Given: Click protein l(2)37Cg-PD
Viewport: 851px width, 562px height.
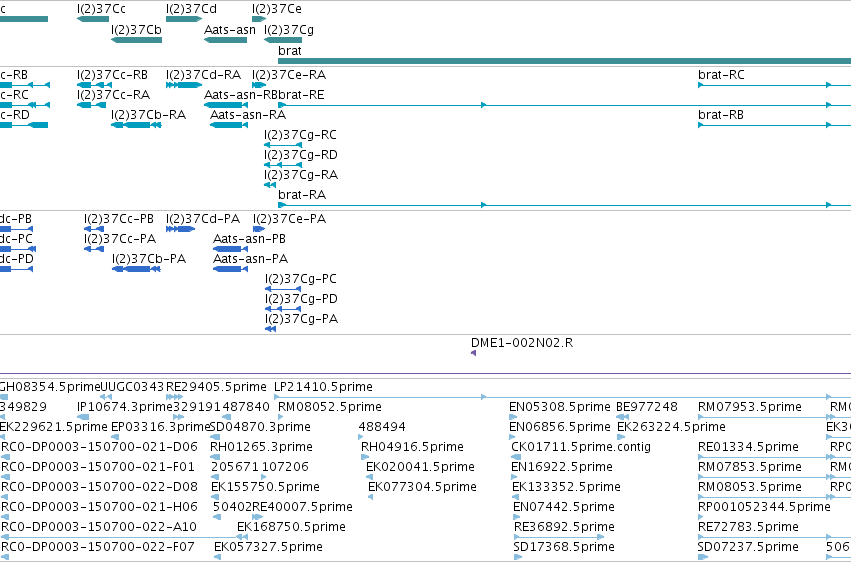Looking at the screenshot, I should [x=301, y=299].
